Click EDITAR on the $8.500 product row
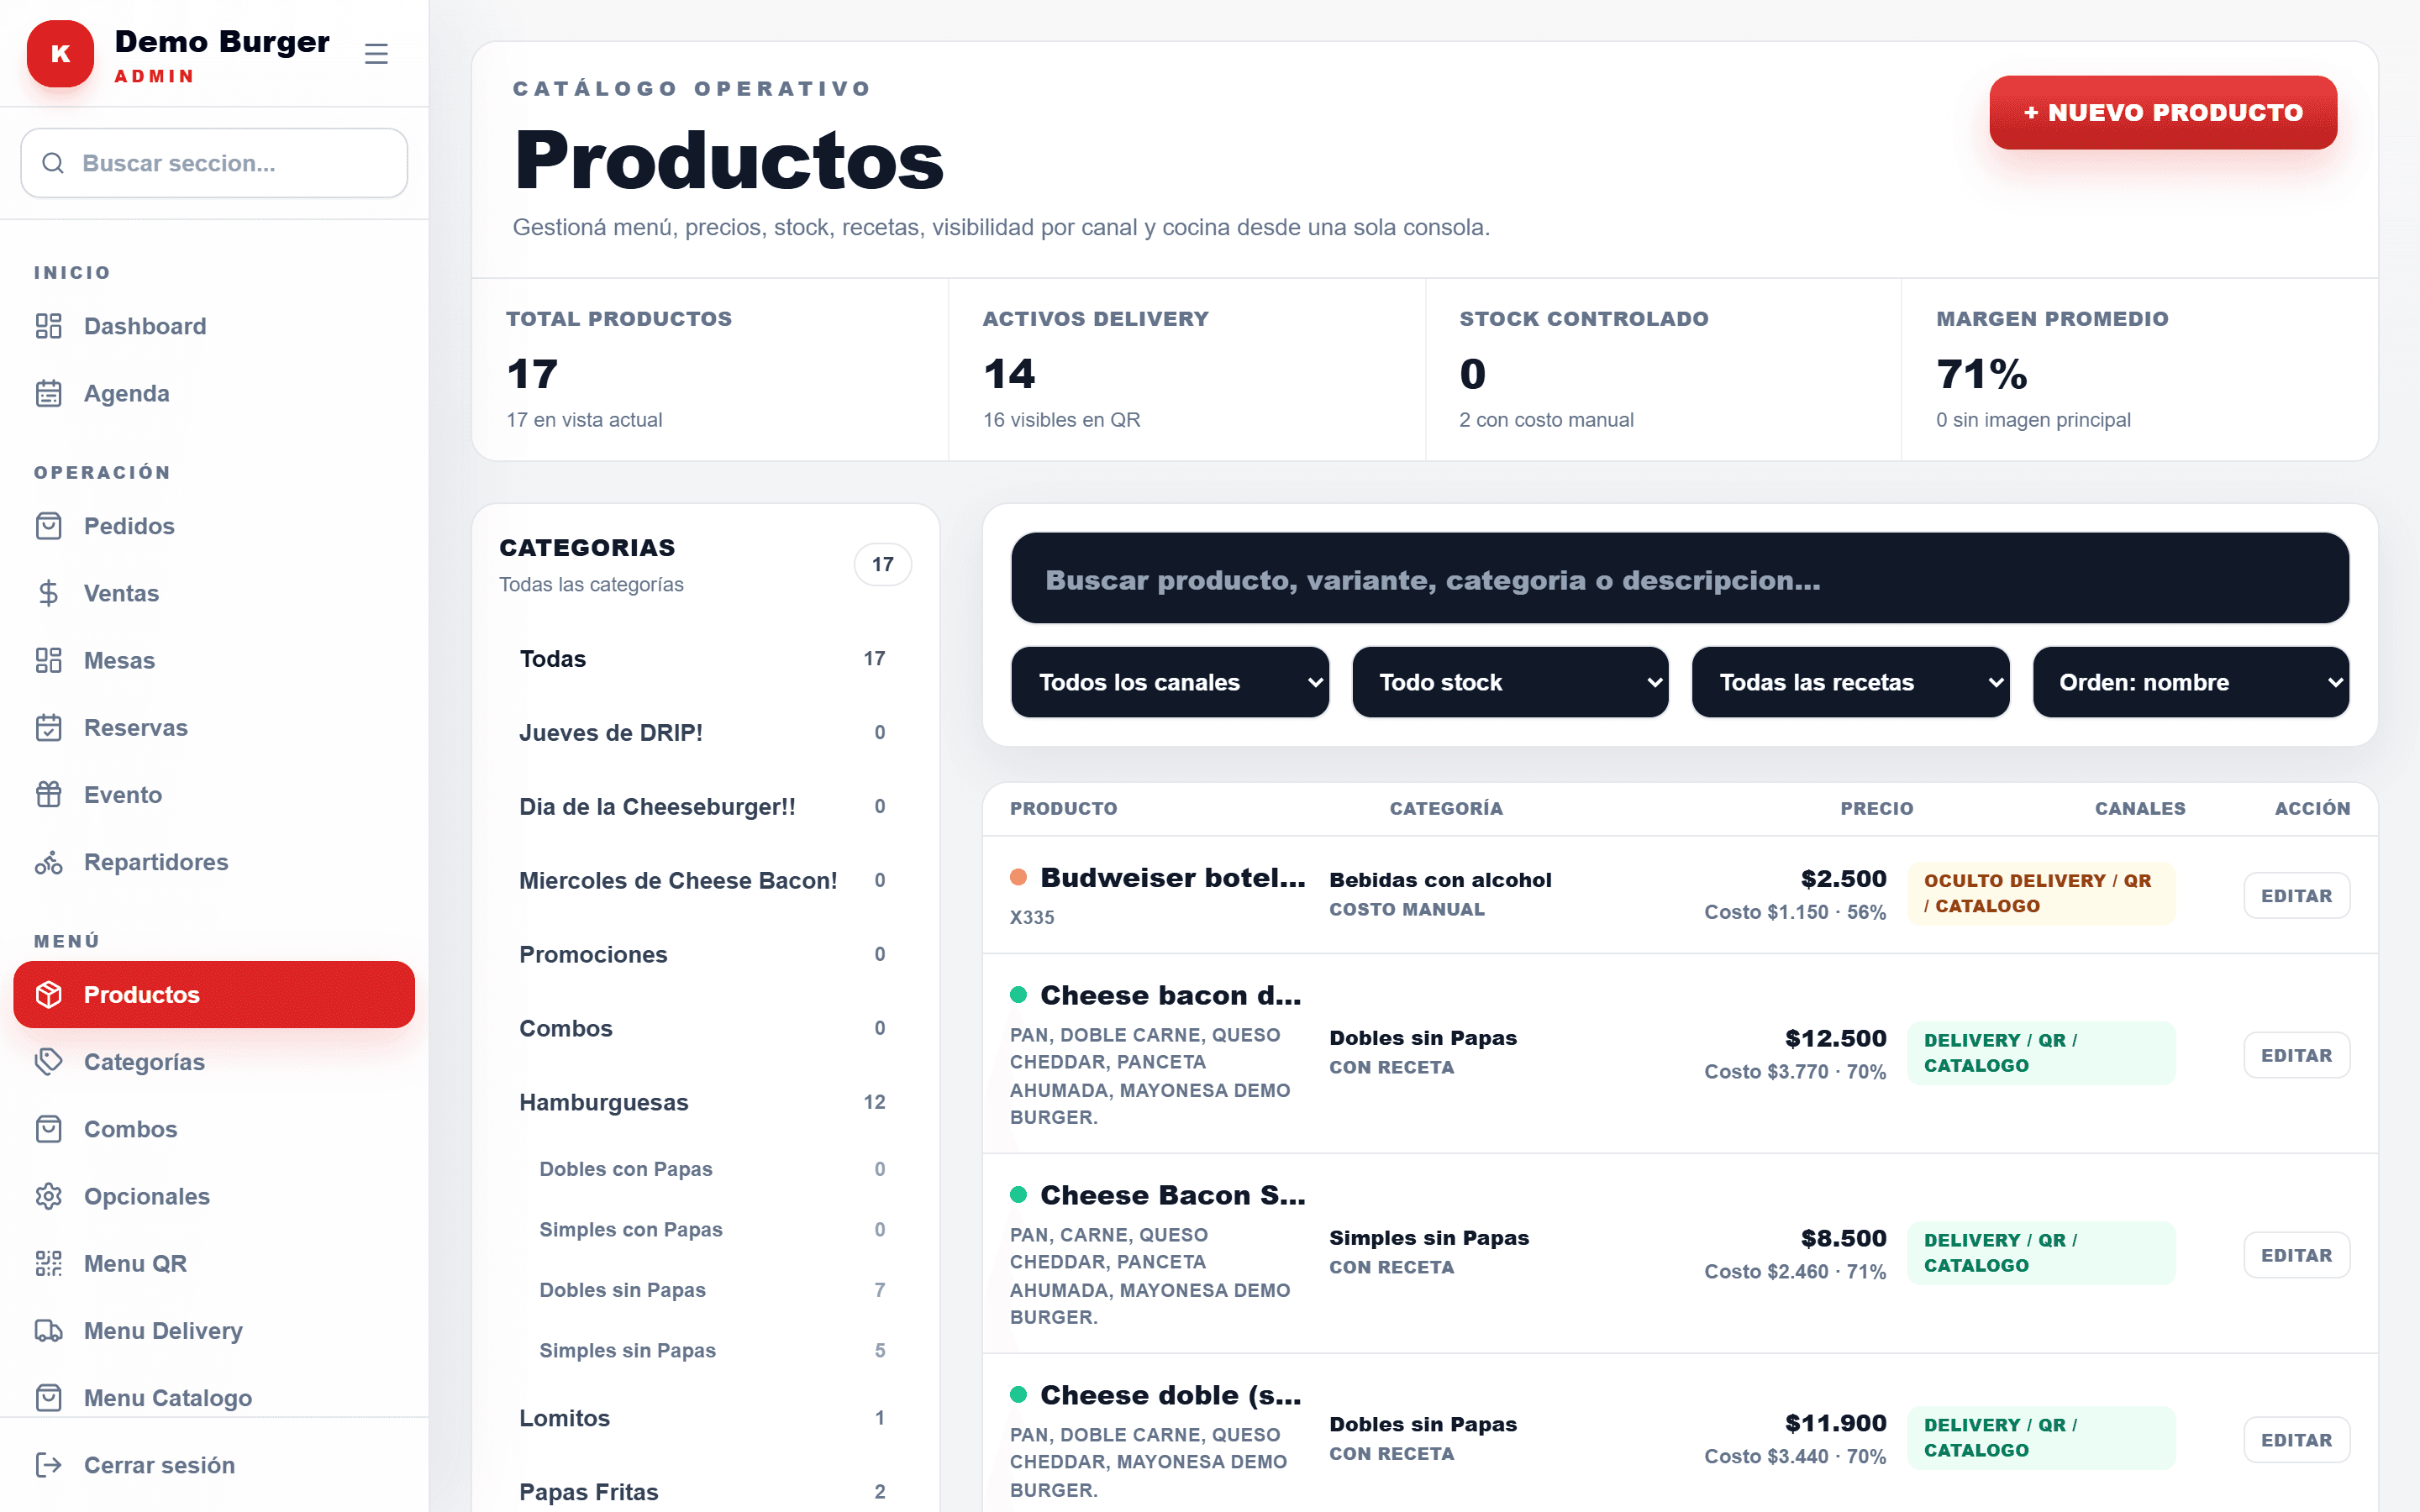 pos(2296,1255)
